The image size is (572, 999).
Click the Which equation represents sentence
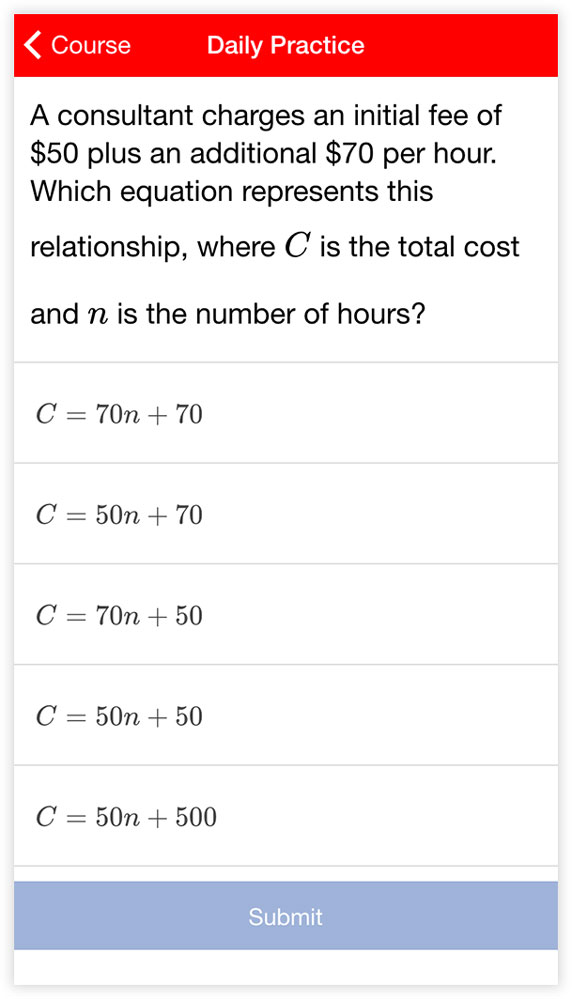232,192
